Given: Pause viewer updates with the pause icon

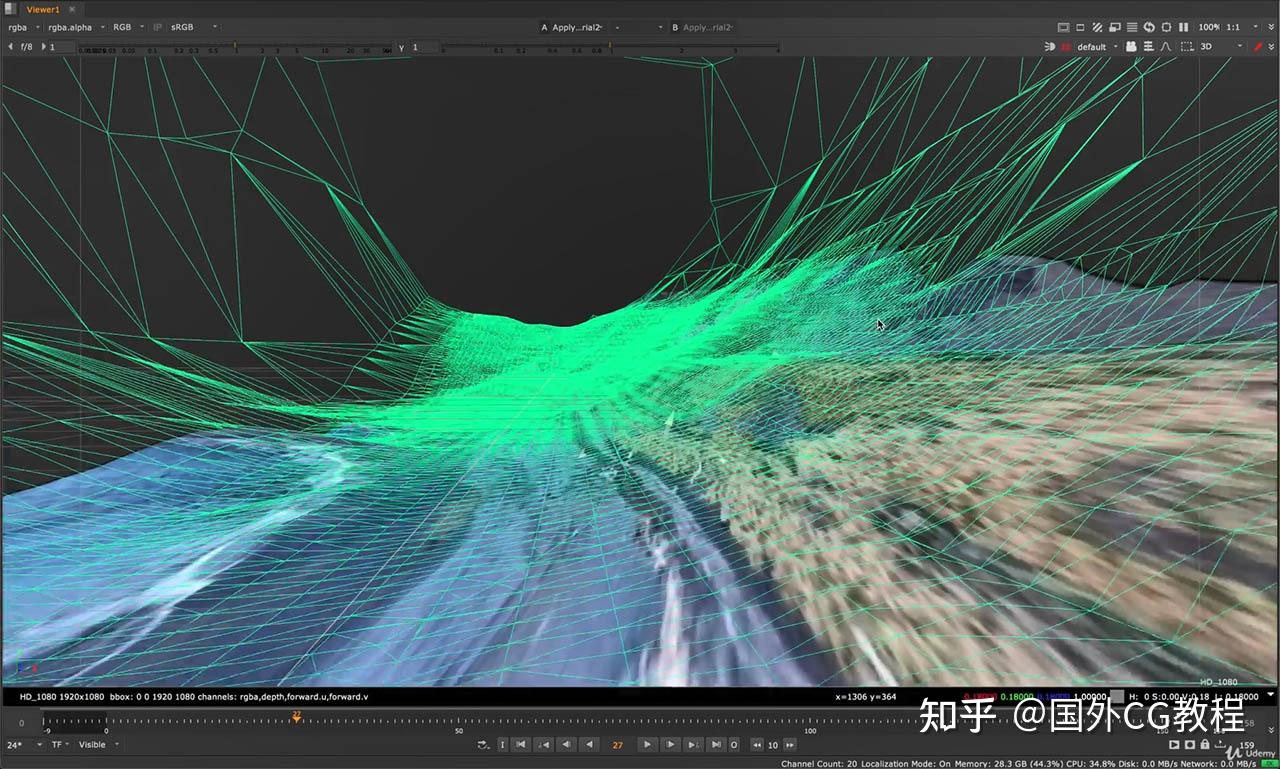Looking at the screenshot, I should pos(1184,27).
